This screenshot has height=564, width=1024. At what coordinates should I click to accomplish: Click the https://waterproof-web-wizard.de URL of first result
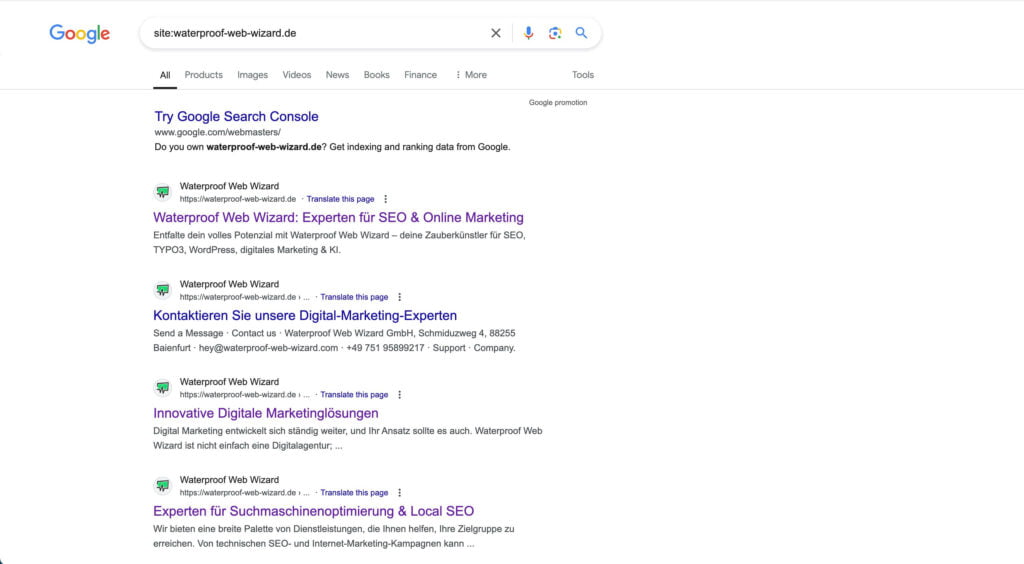pyautogui.click(x=238, y=199)
